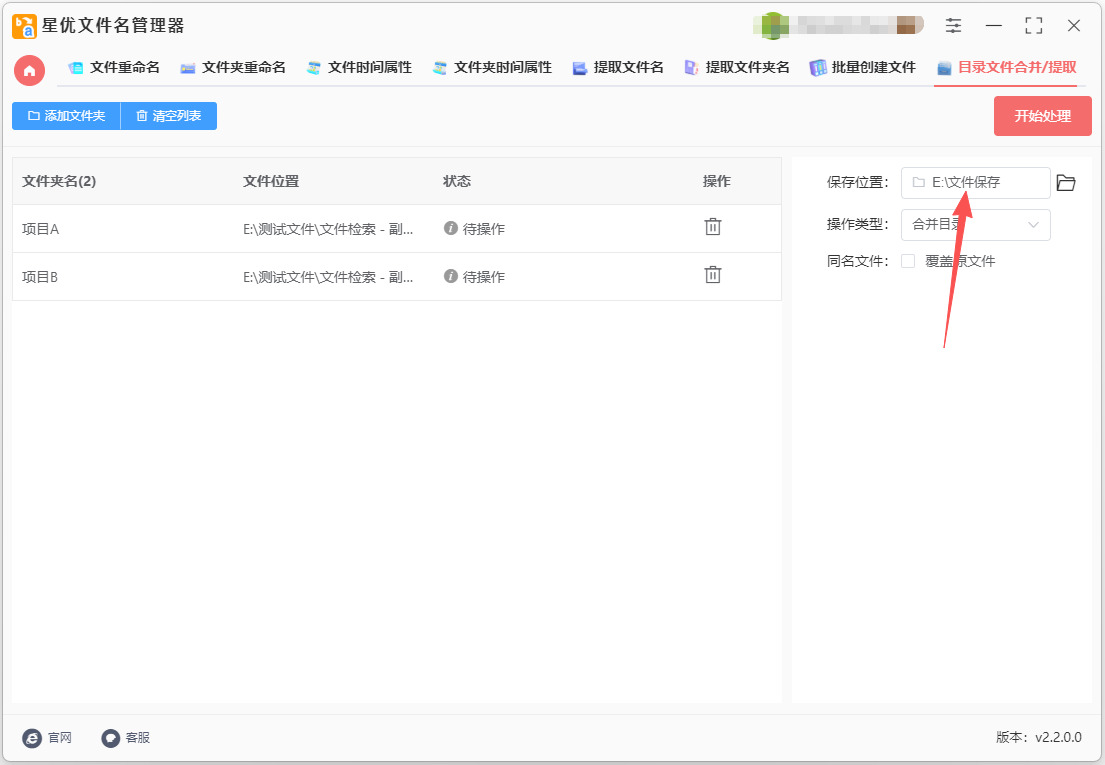The width and height of the screenshot is (1105, 765).
Task: Switch to 文件时间属性 tab
Action: [x=359, y=68]
